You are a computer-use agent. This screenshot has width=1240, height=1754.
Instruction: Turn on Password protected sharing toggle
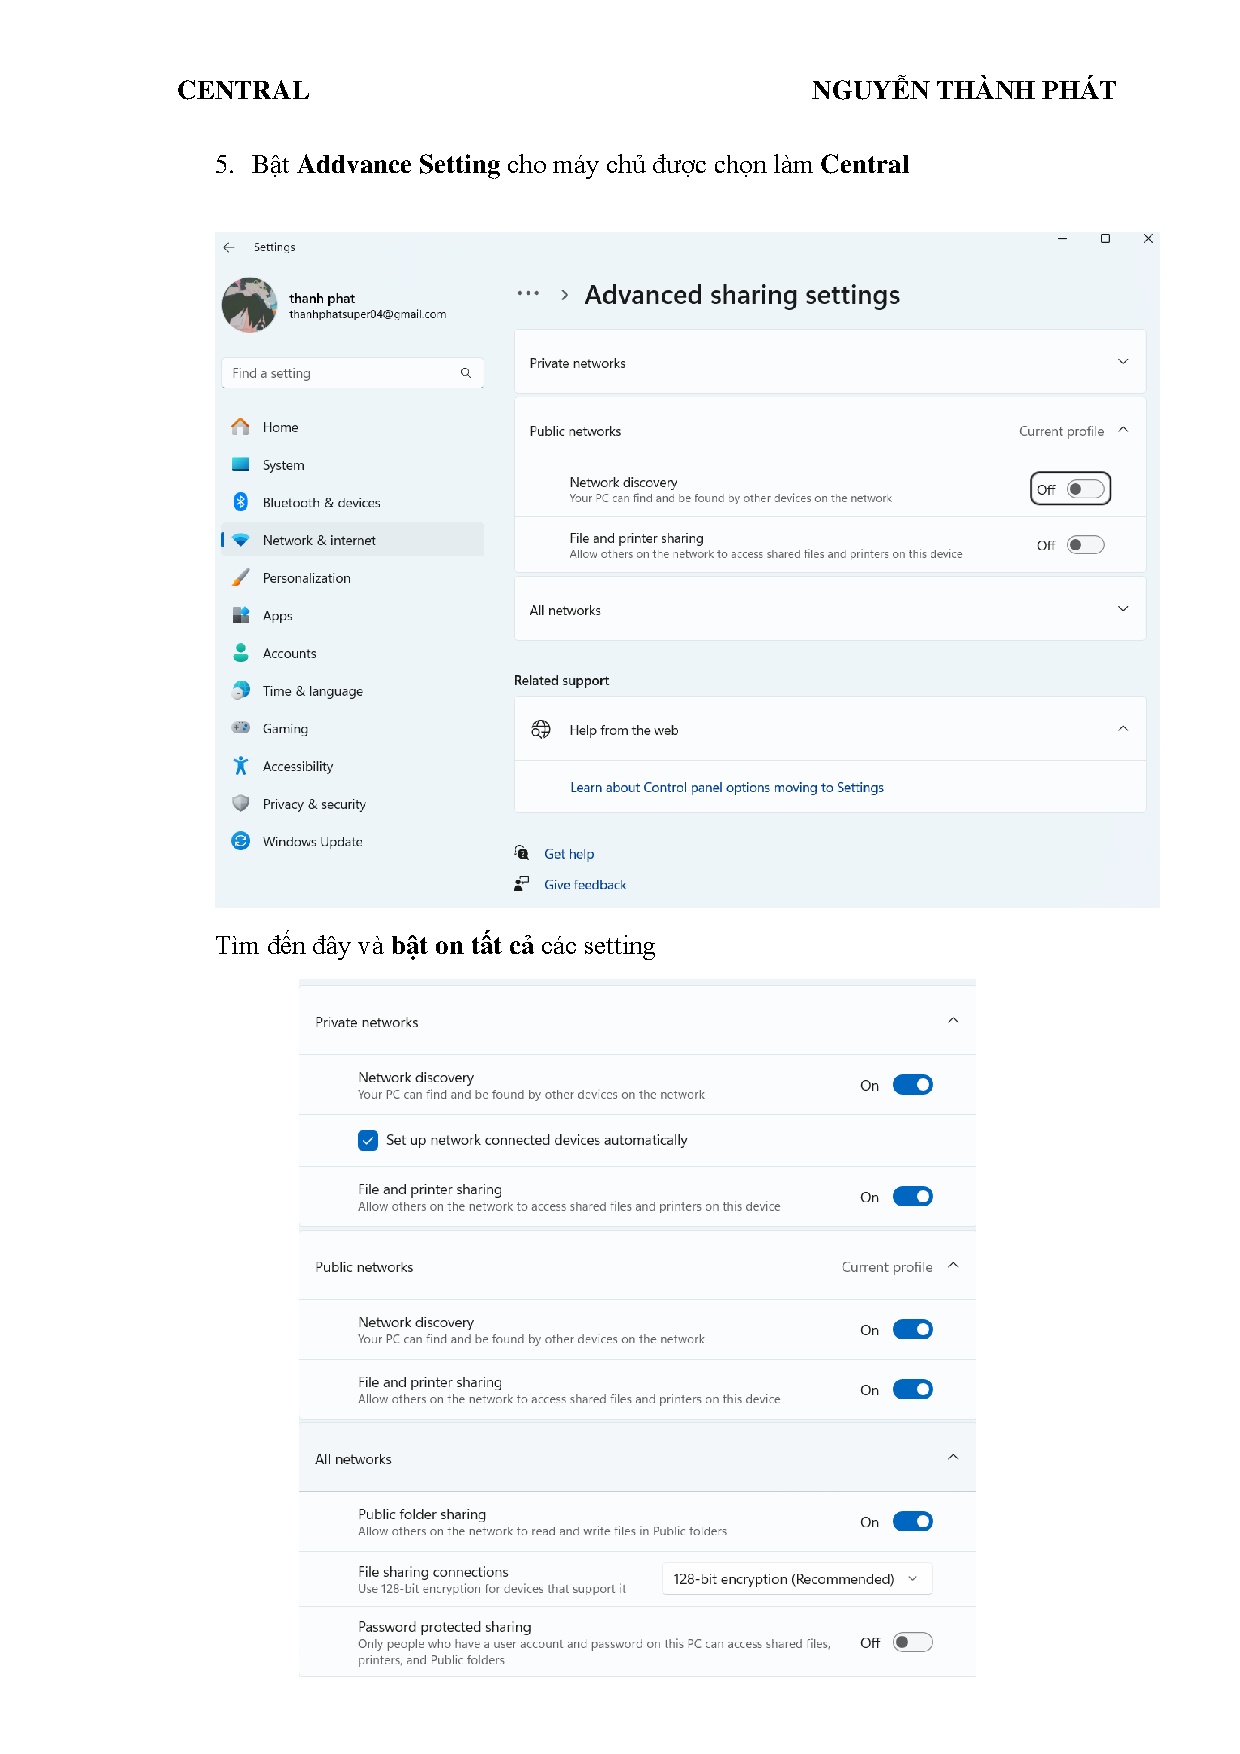click(912, 1642)
